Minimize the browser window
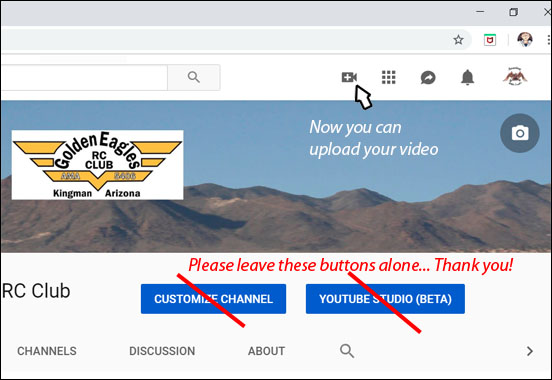The width and height of the screenshot is (552, 380). (480, 12)
